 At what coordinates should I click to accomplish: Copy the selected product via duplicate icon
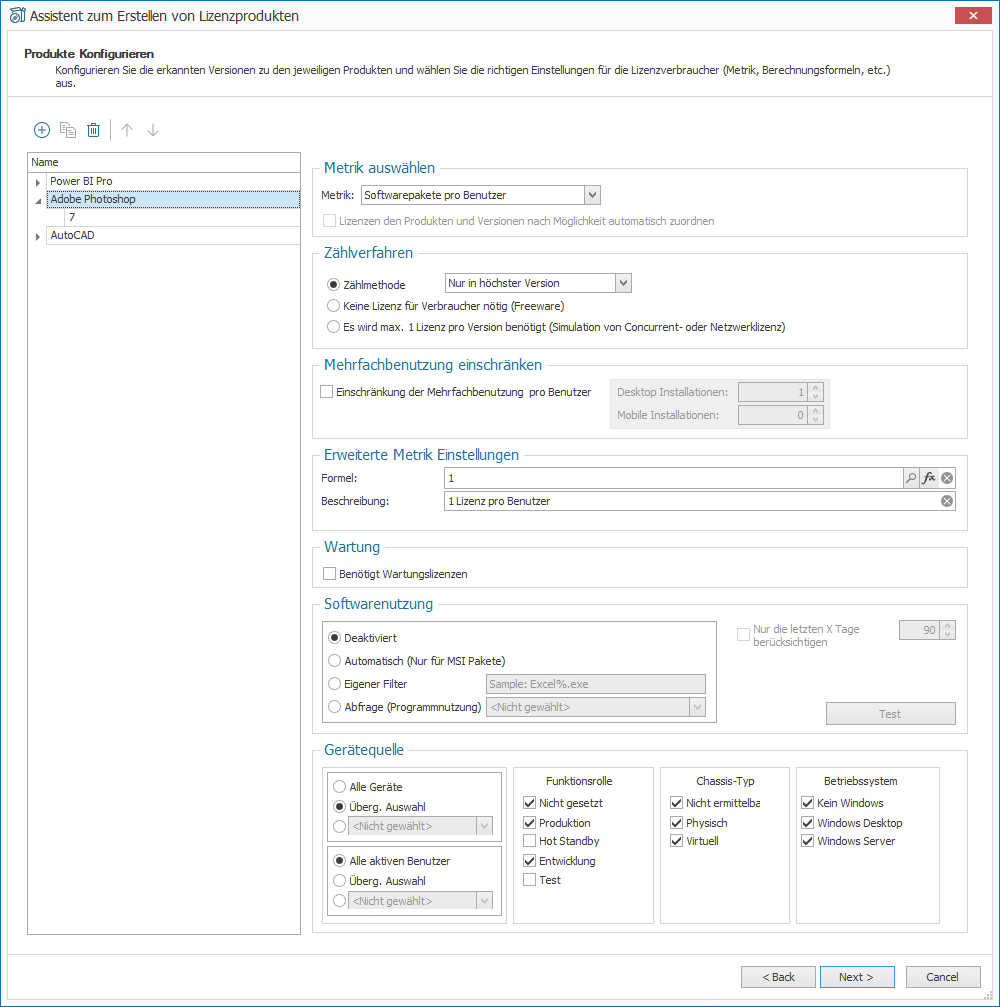(67, 130)
